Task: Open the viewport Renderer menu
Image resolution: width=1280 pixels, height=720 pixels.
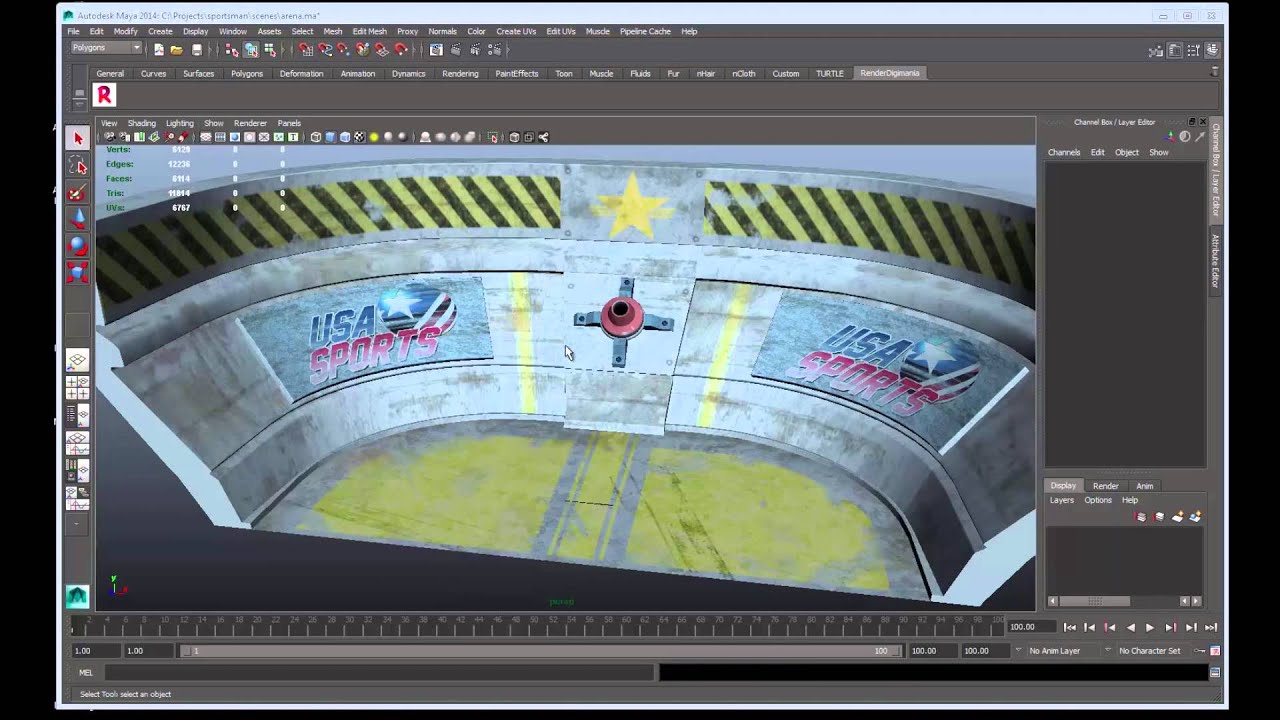Action: (250, 123)
